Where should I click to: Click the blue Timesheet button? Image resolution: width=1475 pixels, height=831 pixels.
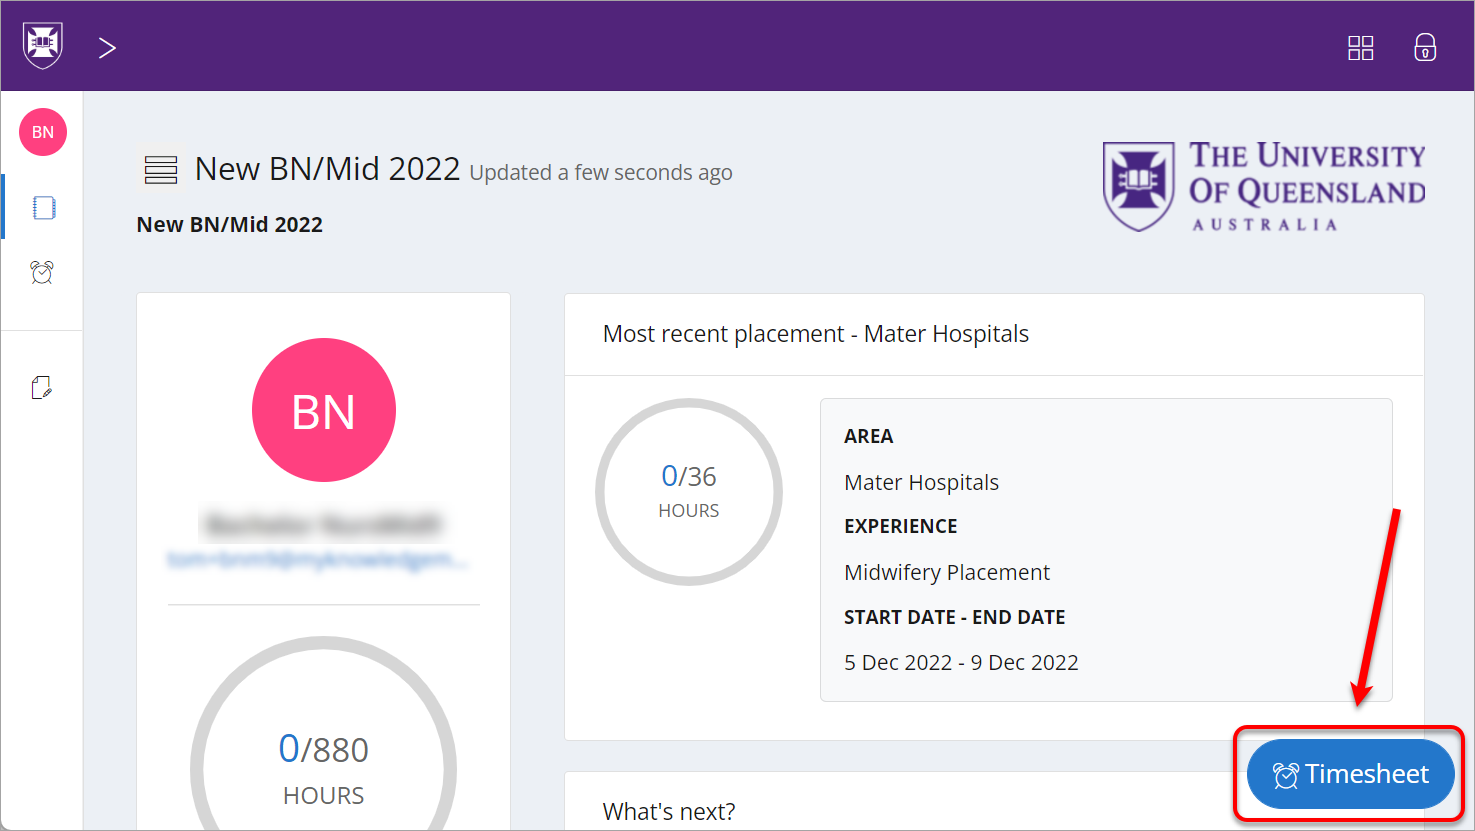[1350, 774]
